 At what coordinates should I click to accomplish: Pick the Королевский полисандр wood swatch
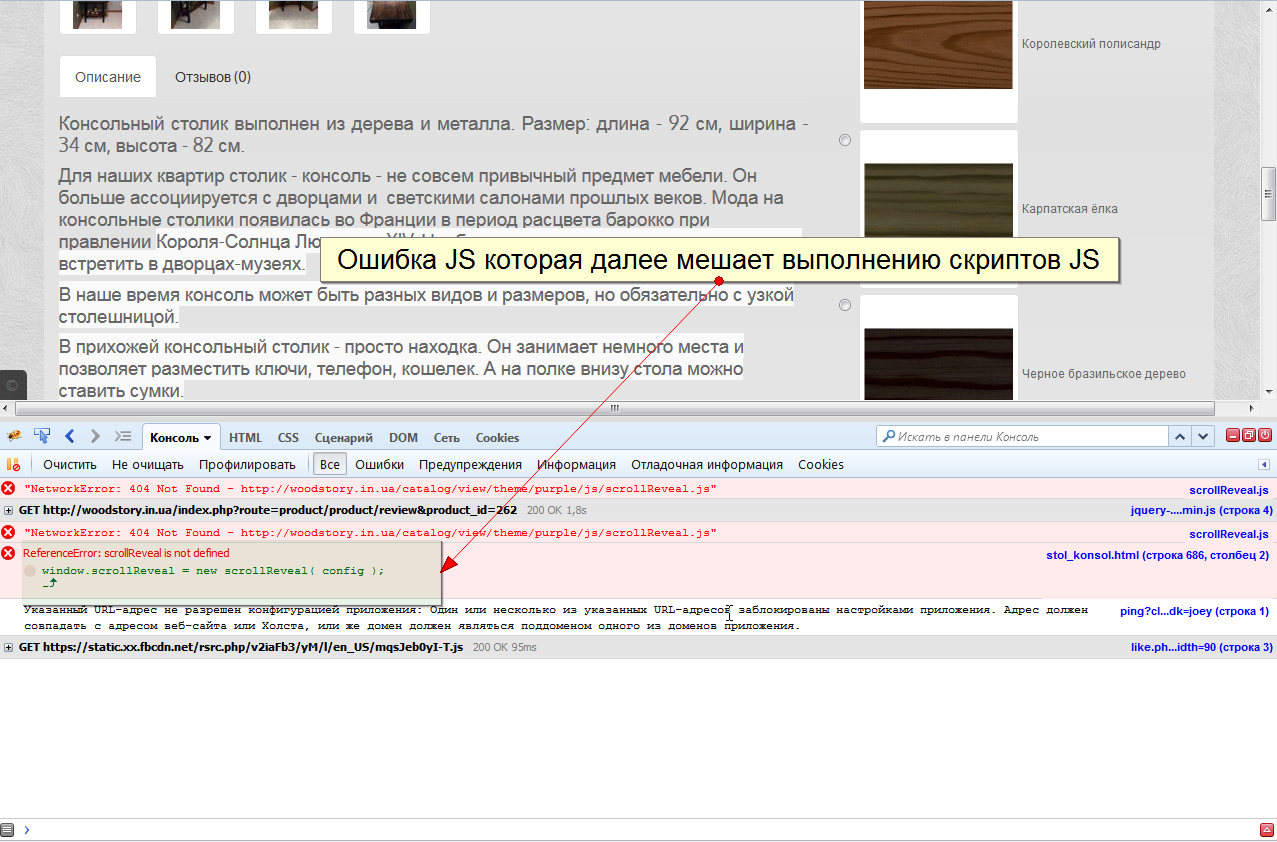point(938,45)
